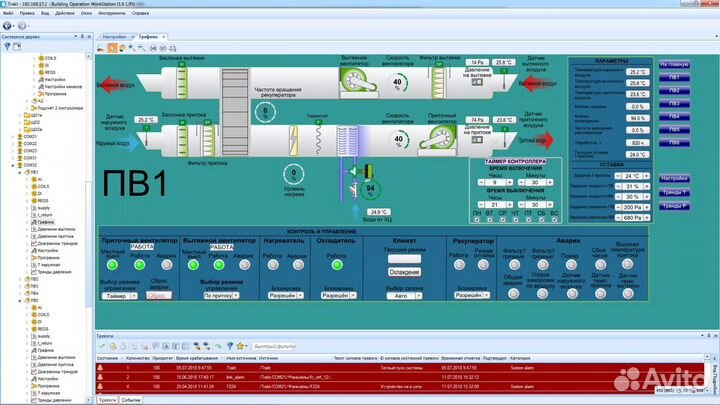Toggle the ВС weekday checkbox in timer
The height and width of the screenshot is (405, 720).
(x=556, y=219)
